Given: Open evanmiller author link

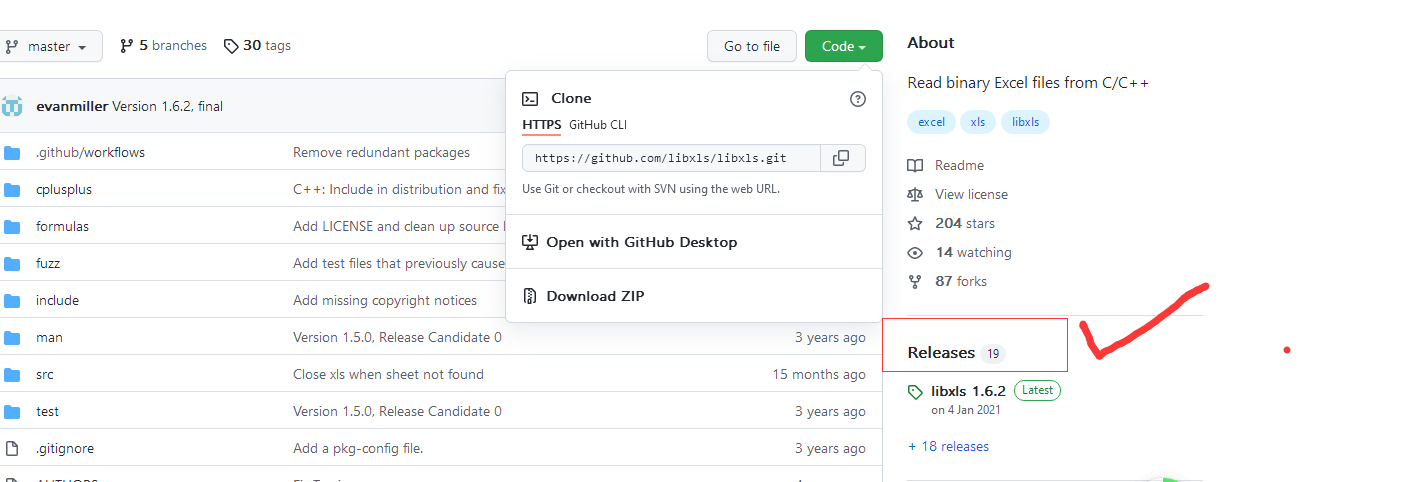Looking at the screenshot, I should point(72,106).
